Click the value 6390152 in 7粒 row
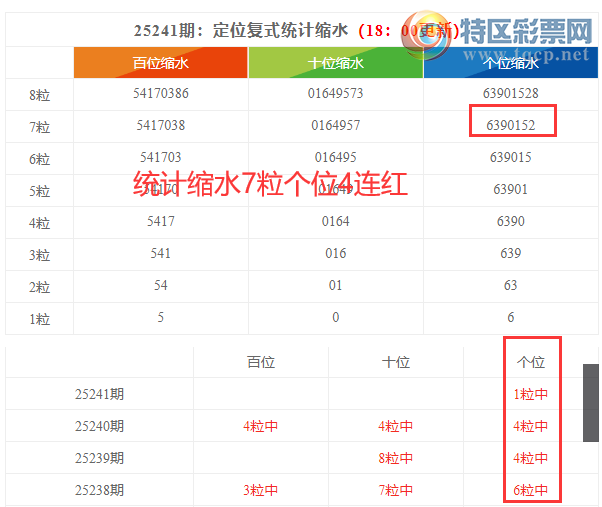The height and width of the screenshot is (507, 602). coord(511,125)
